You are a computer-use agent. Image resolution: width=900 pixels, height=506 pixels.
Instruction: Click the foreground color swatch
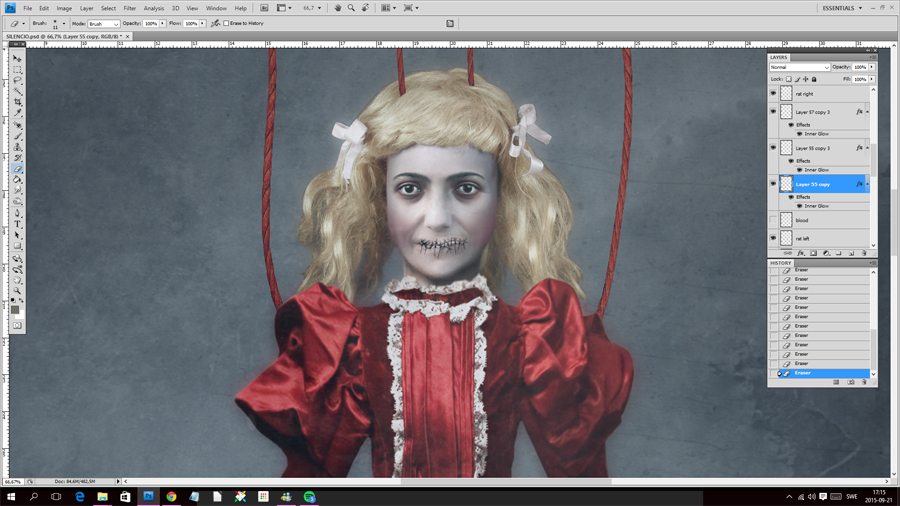click(15, 309)
